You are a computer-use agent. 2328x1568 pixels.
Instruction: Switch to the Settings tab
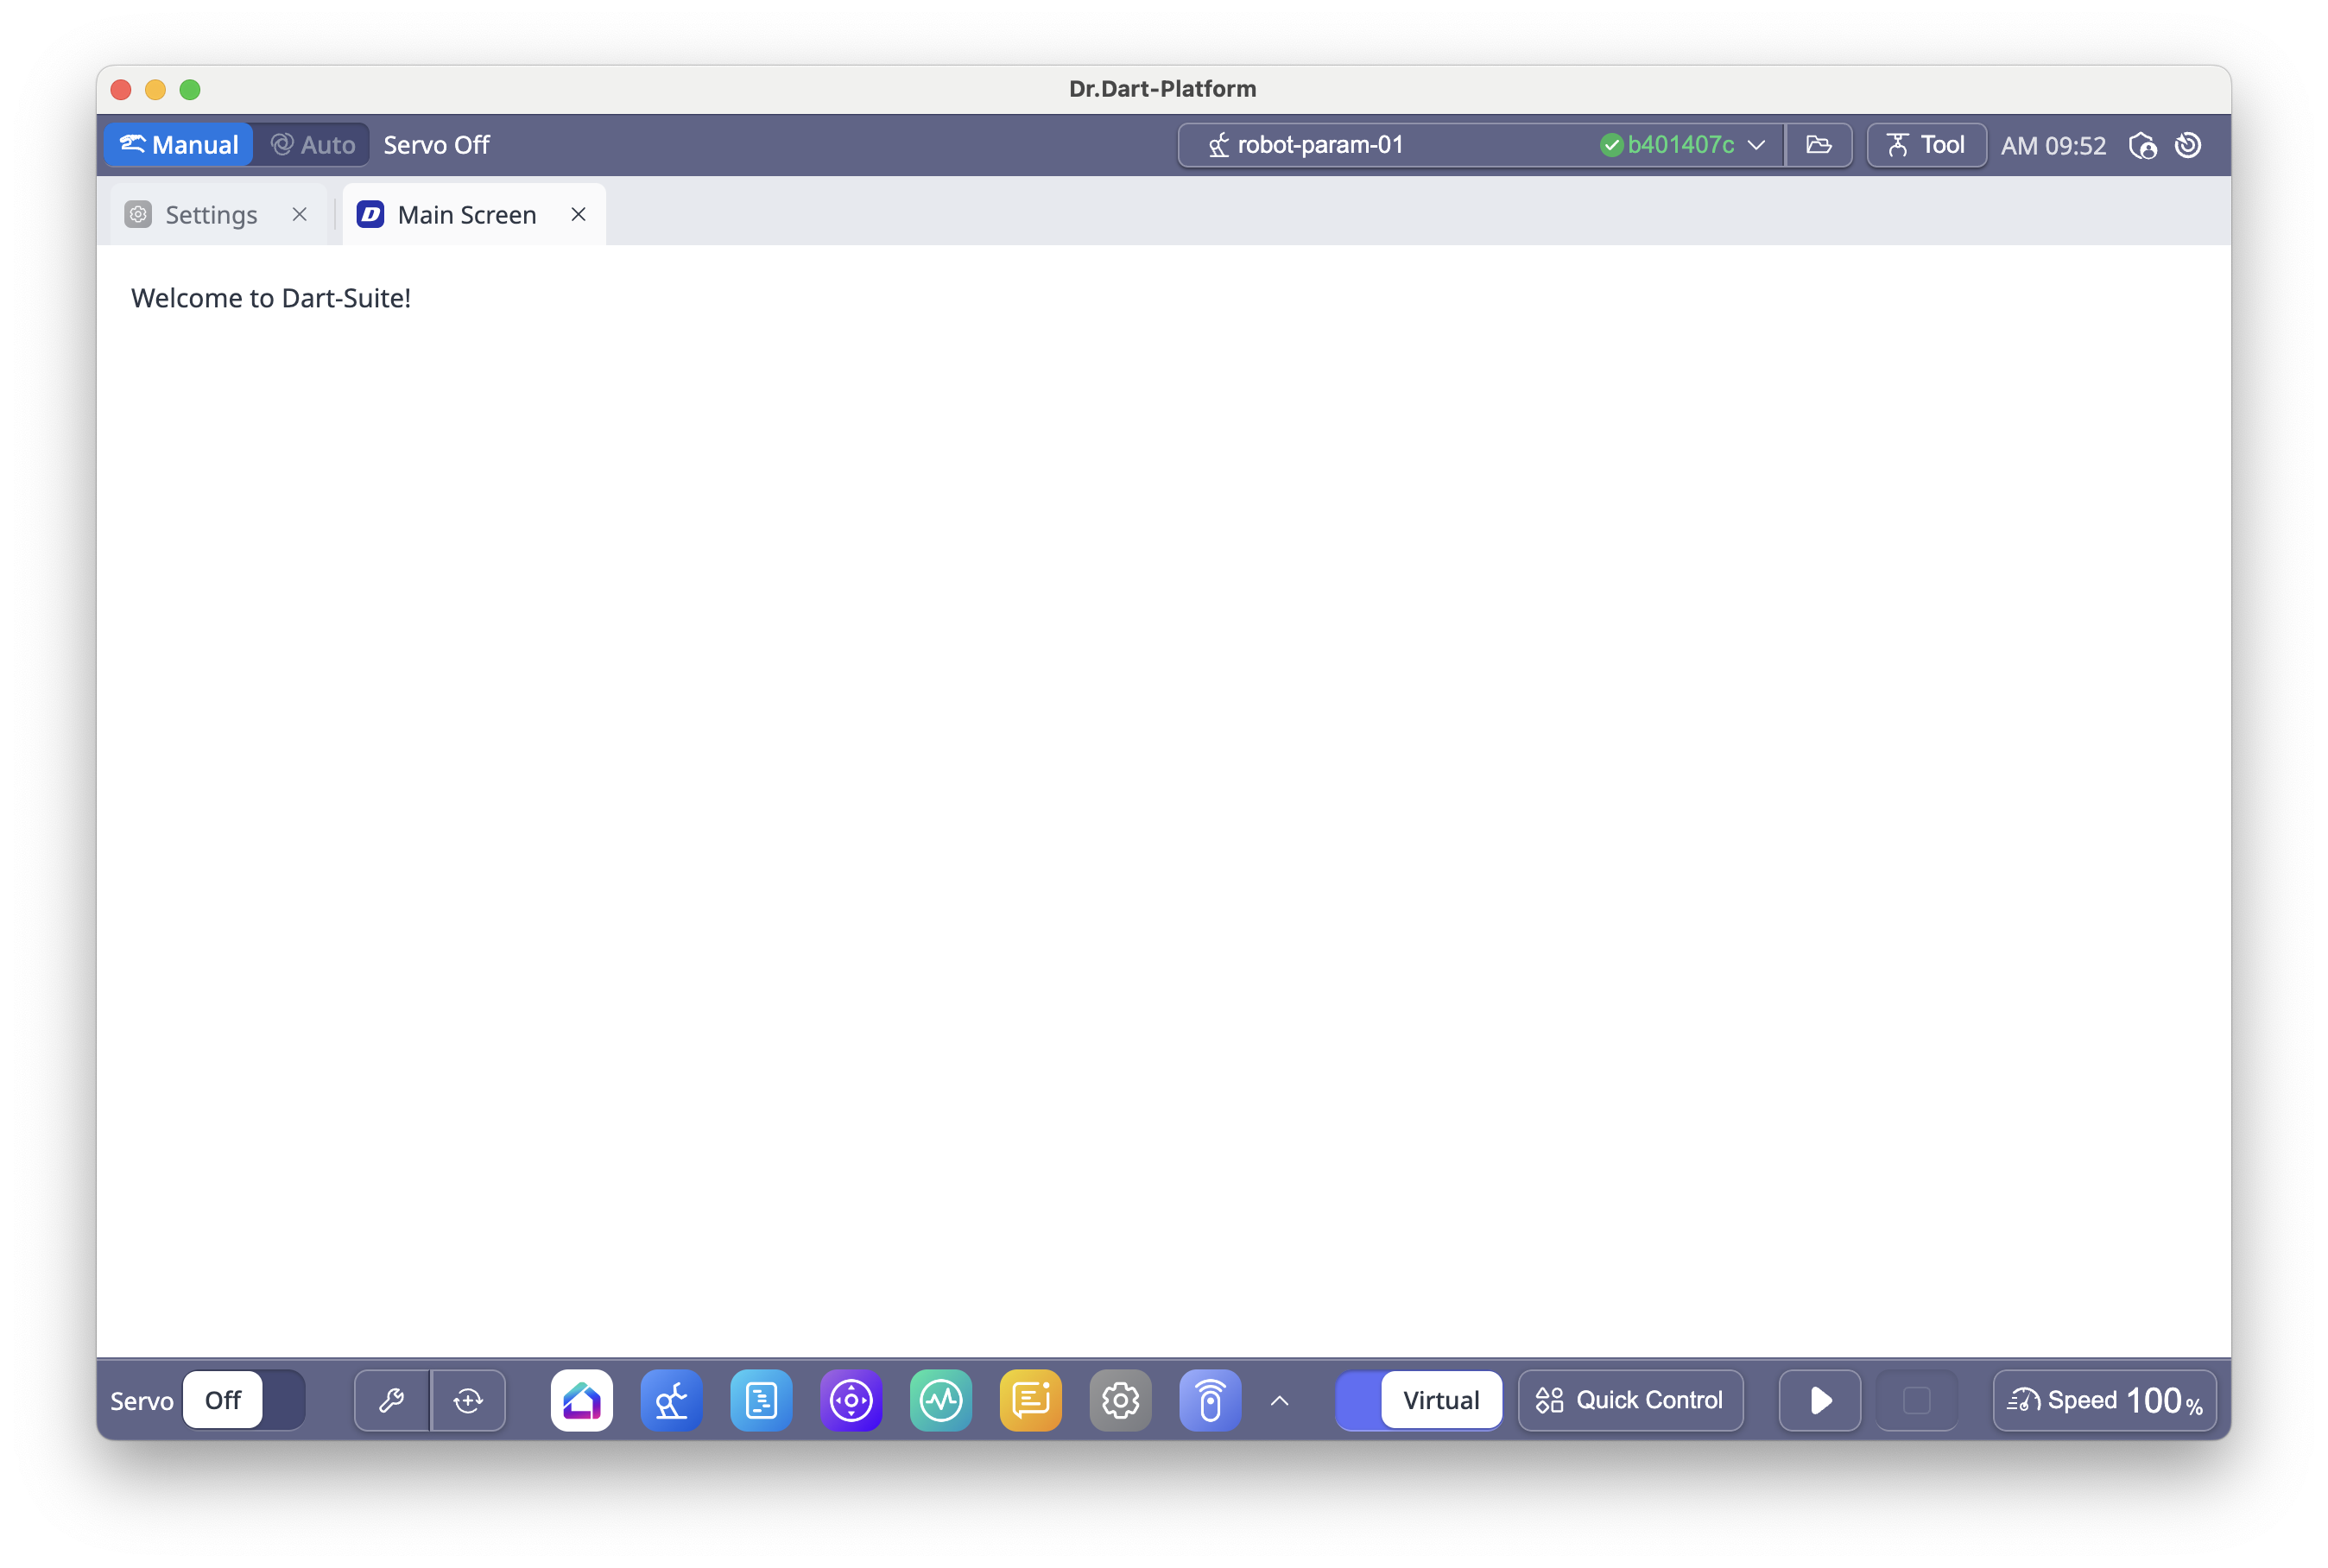211,215
